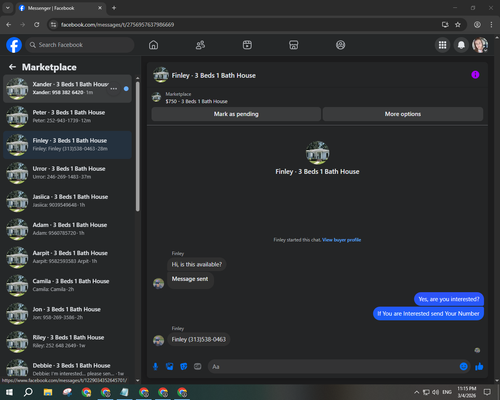The width and height of the screenshot is (500, 400).
Task: Click the ENG language indicator
Action: 447,392
